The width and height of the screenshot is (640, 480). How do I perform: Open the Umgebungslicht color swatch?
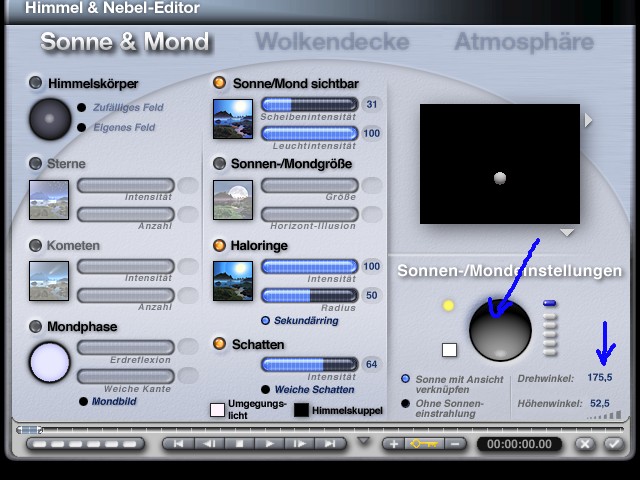(x=218, y=410)
